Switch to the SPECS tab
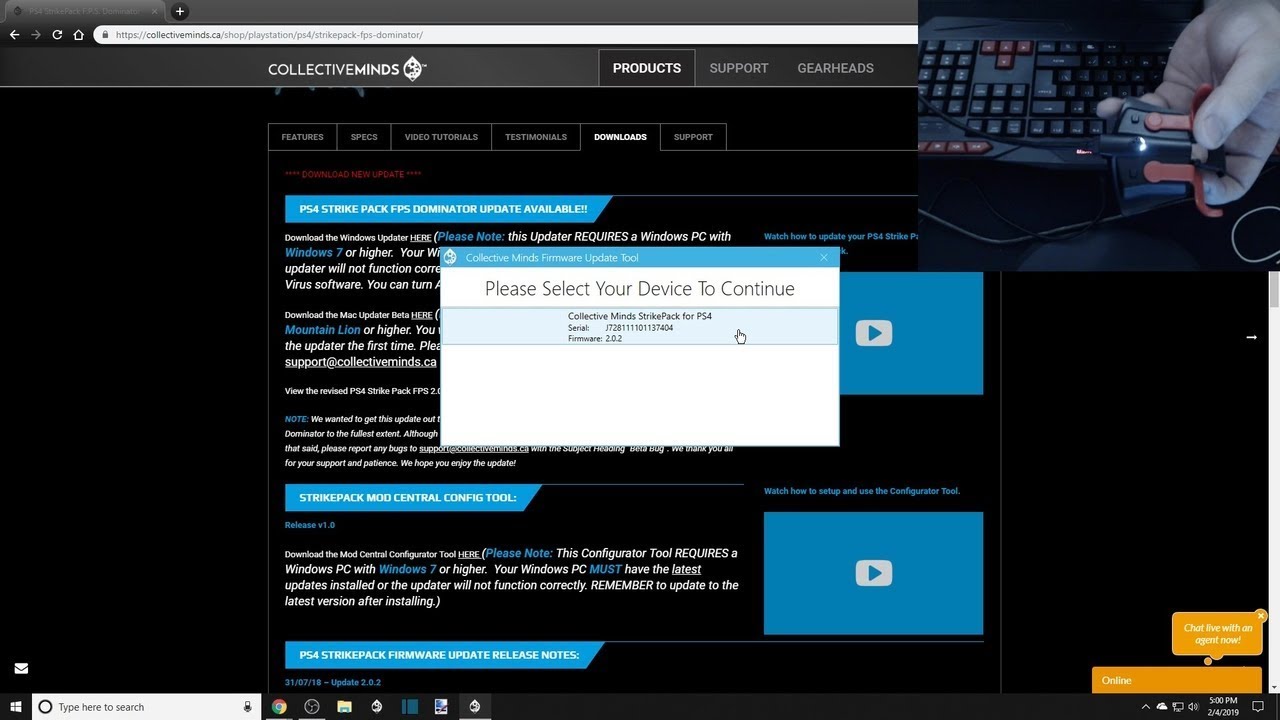 [x=364, y=137]
